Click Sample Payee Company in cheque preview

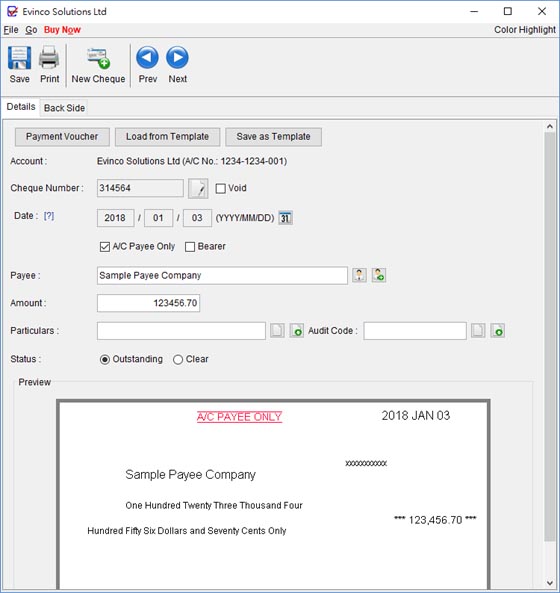(x=190, y=475)
